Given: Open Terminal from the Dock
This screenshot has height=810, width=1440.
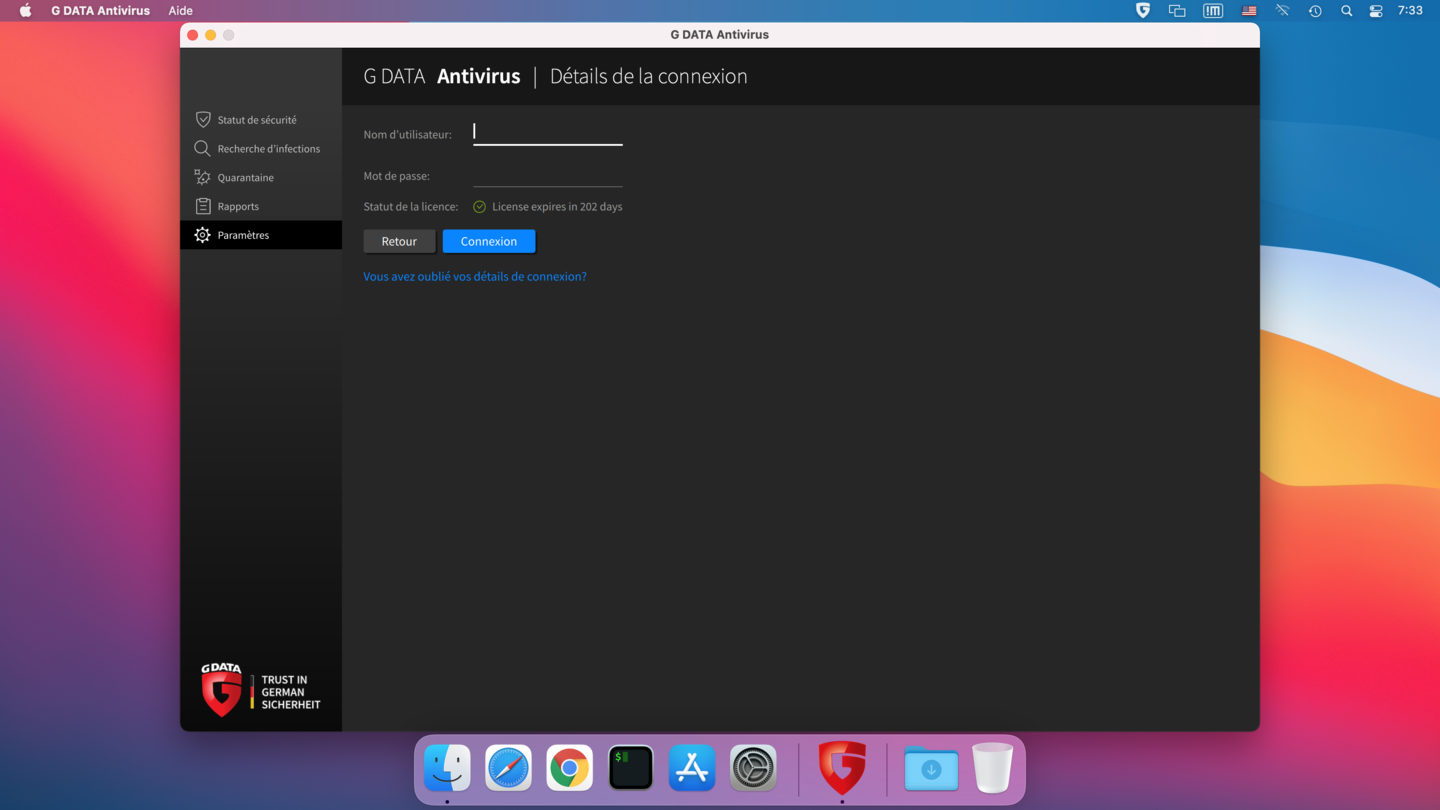Looking at the screenshot, I should [631, 768].
